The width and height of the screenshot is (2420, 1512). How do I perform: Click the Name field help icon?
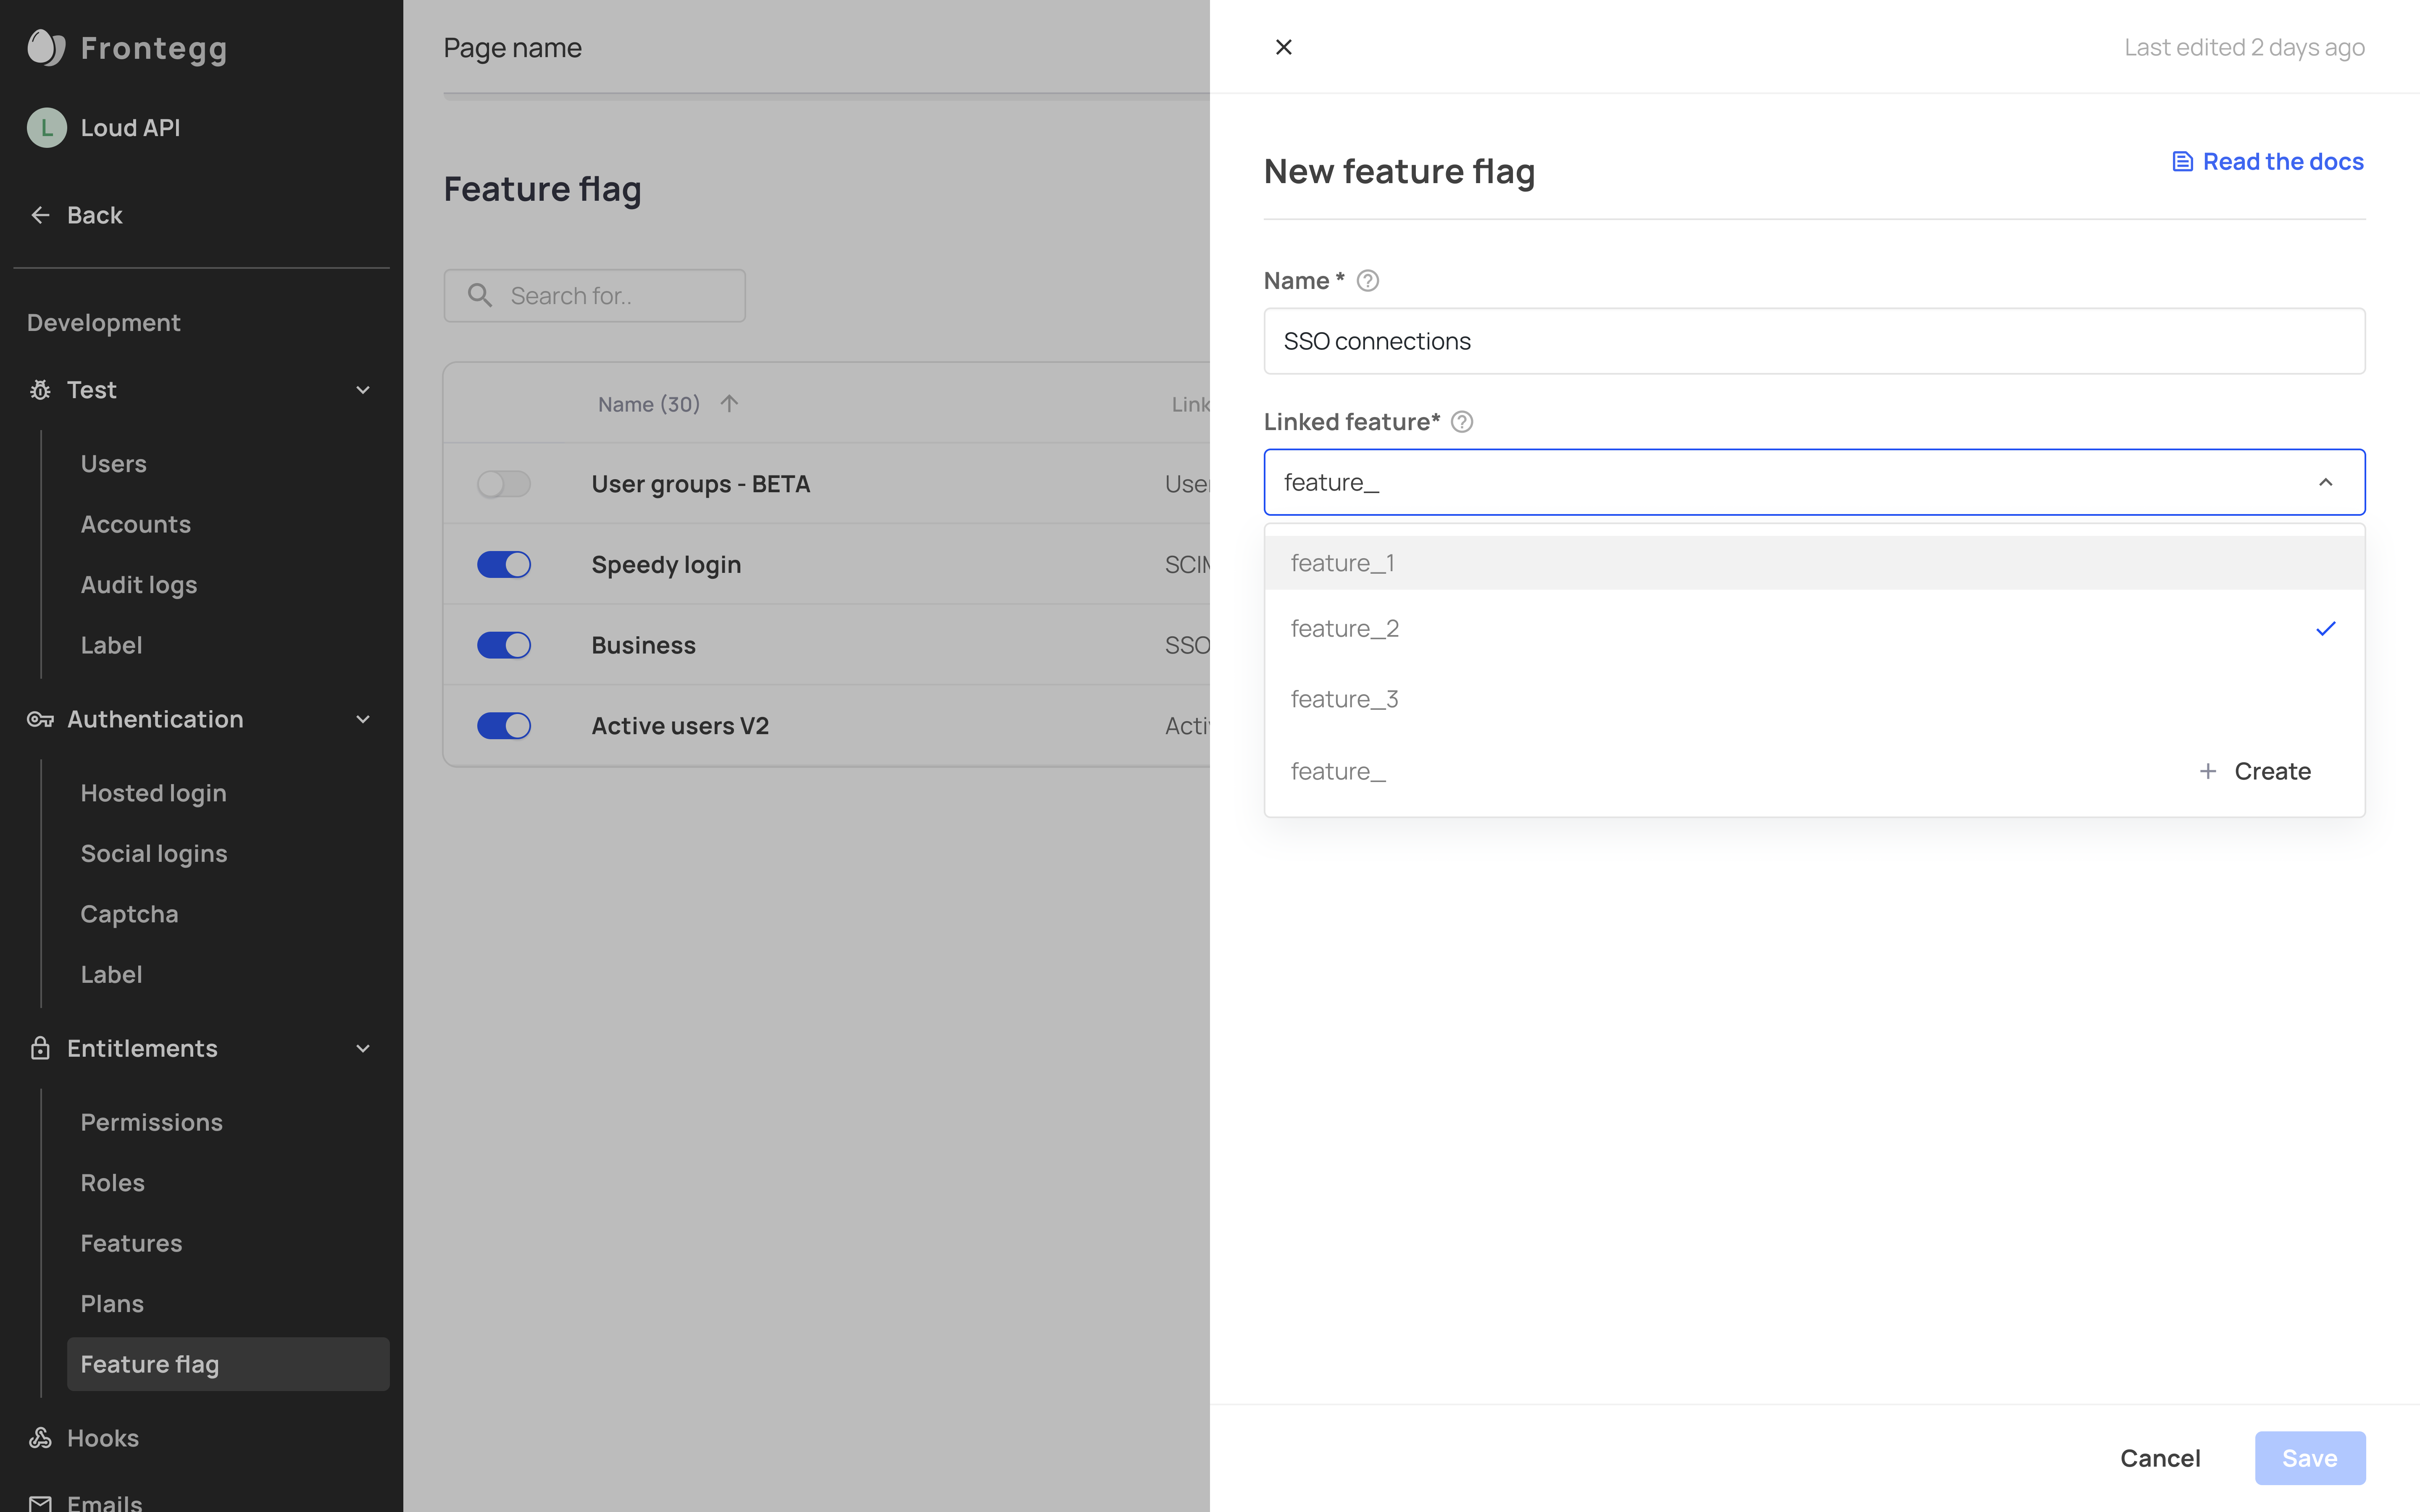pos(1367,281)
